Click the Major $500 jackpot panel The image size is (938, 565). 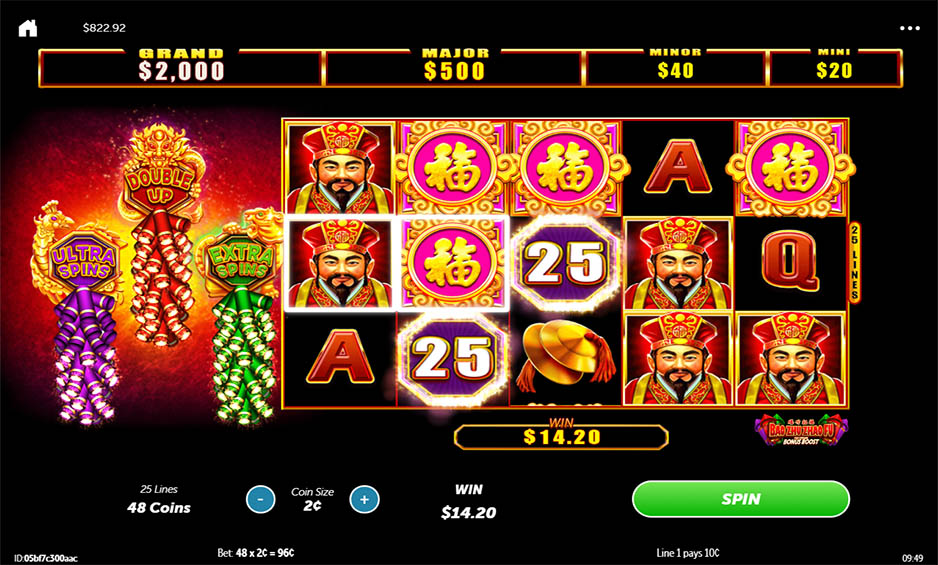coord(455,68)
